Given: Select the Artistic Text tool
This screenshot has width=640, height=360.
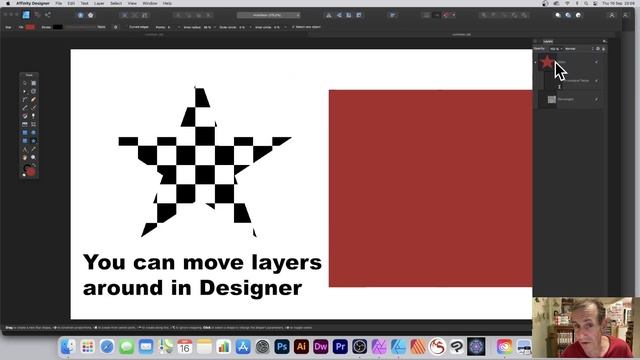Looking at the screenshot, I should click(24, 149).
